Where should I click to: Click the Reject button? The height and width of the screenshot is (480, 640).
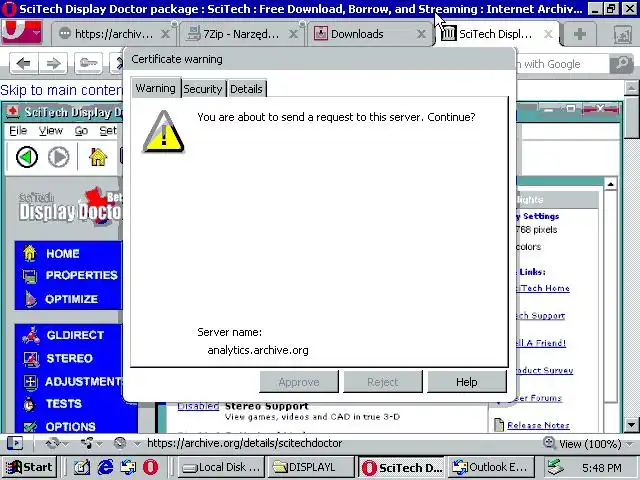[x=382, y=382]
